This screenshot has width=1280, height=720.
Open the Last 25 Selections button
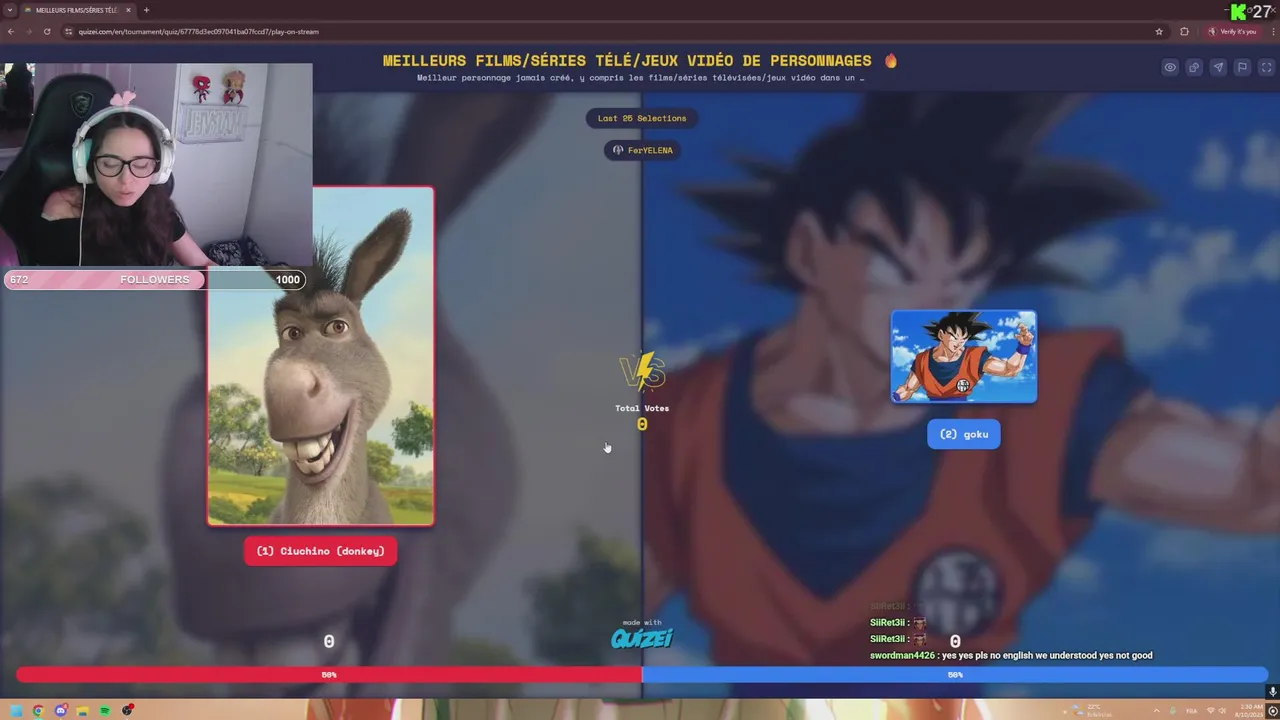[x=642, y=118]
